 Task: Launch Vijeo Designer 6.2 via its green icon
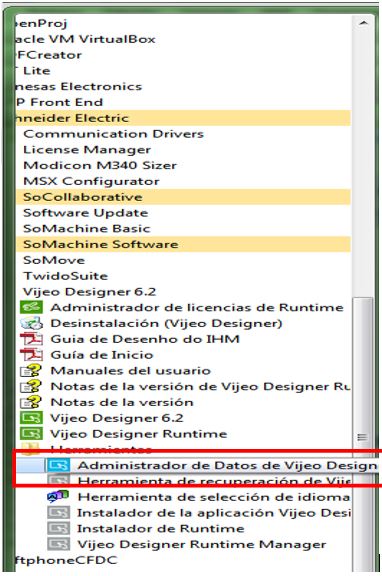(x=31, y=418)
